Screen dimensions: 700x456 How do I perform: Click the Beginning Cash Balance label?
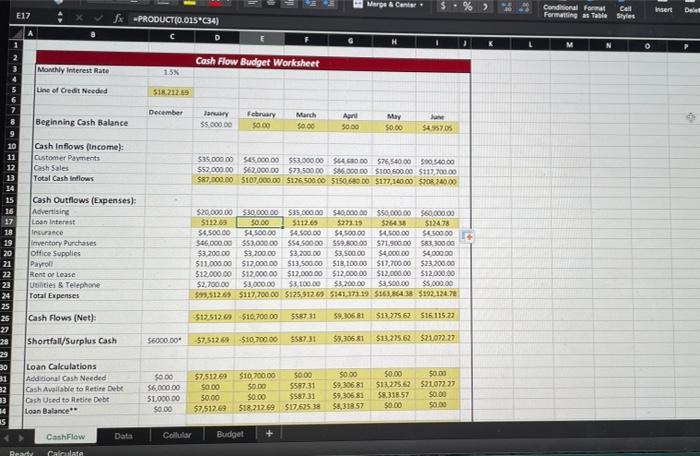pos(81,122)
